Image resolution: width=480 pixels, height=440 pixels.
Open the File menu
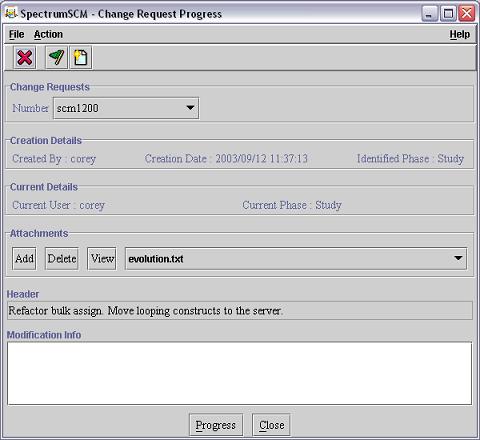click(16, 34)
